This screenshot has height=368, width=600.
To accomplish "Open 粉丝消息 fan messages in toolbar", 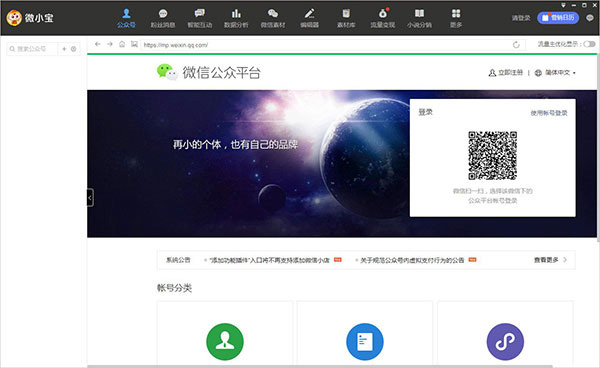I will pyautogui.click(x=163, y=18).
